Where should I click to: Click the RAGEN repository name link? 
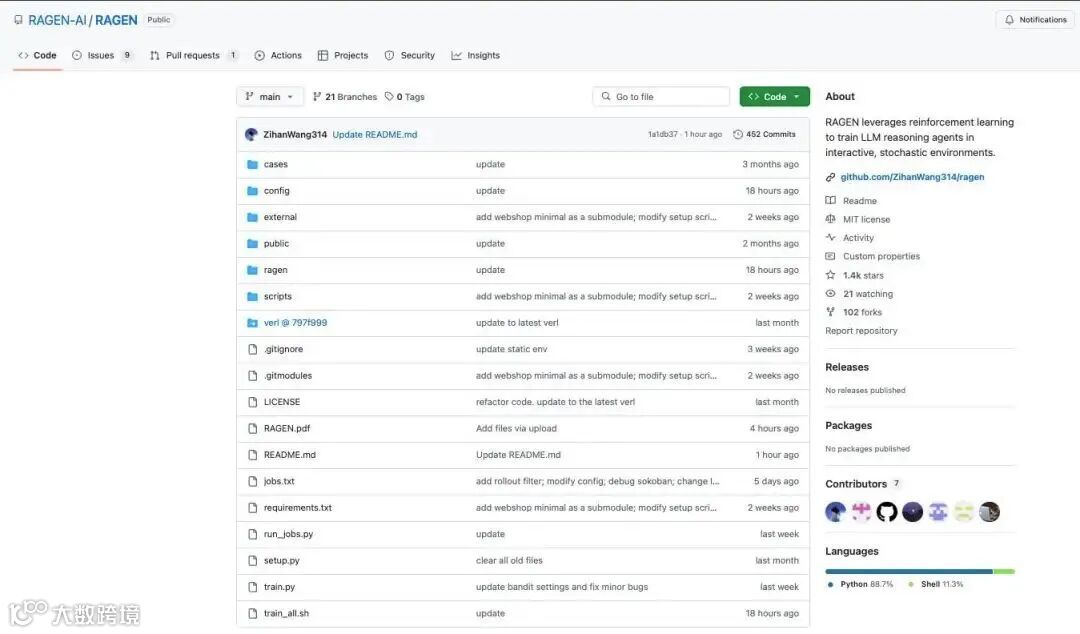click(x=116, y=20)
